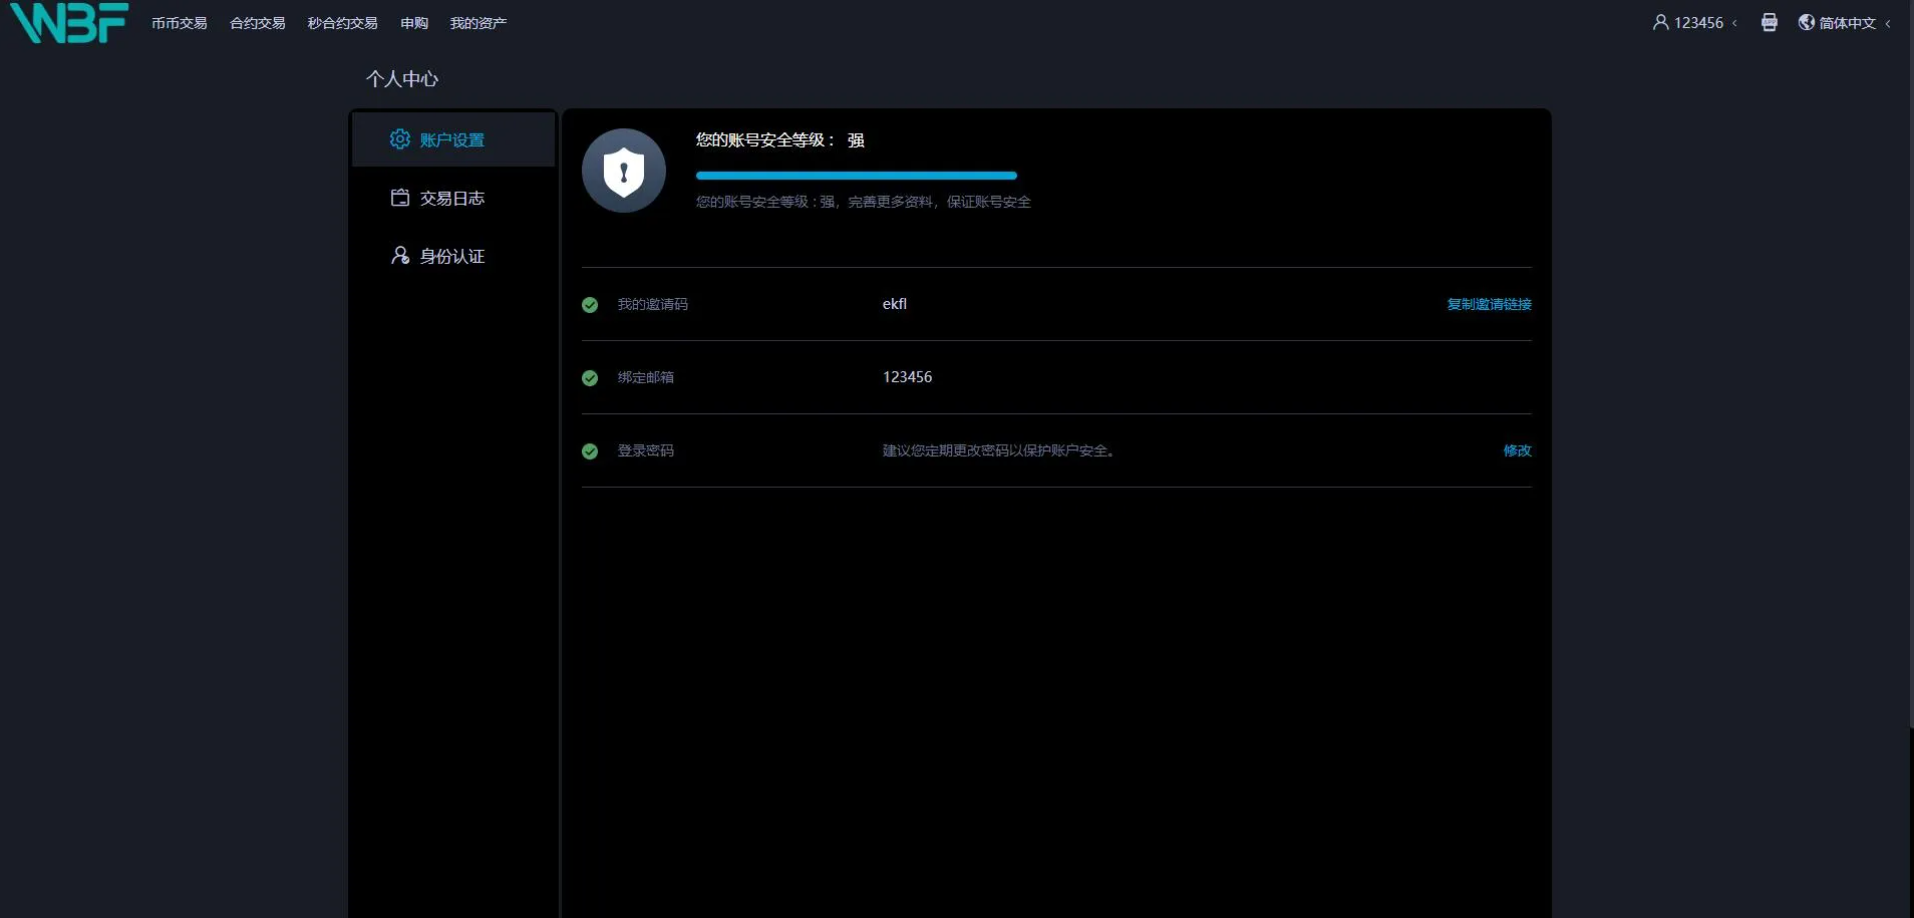The height and width of the screenshot is (918, 1914).
Task: Click the user profile icon near 123456
Action: [1660, 22]
